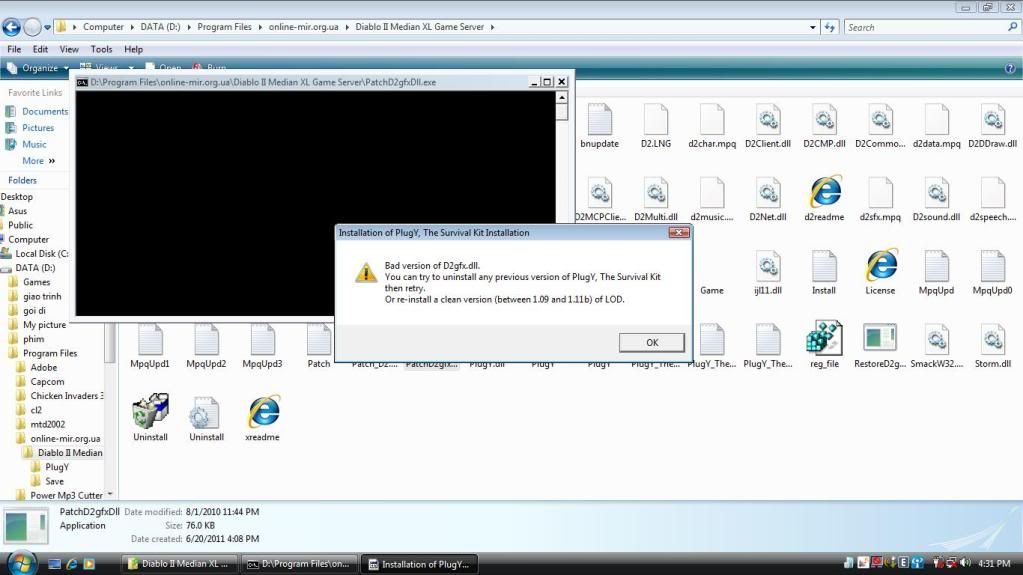Click the volume icon in system tray

[966, 563]
